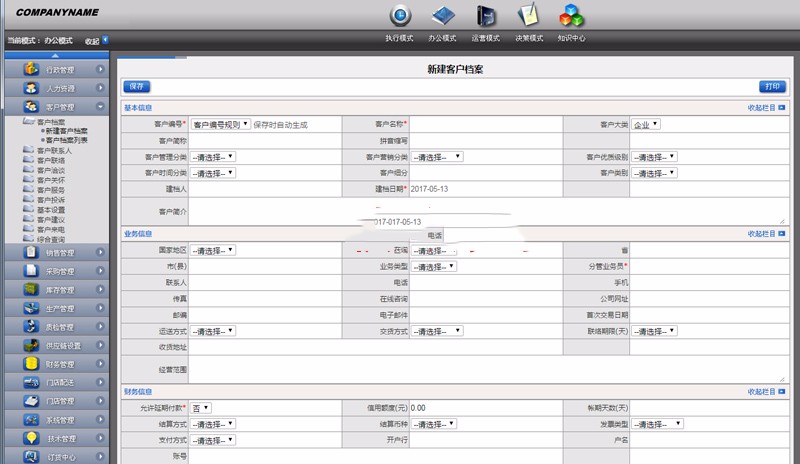
Task: Open the 允许延期付款 dropdown
Action: tap(201, 408)
